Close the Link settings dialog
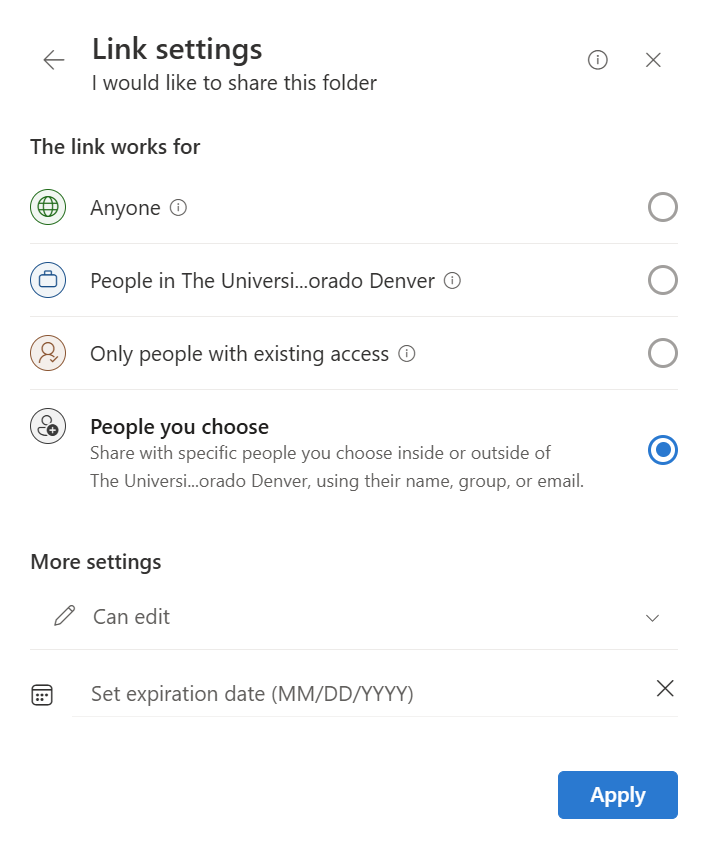Viewport: 709px width, 848px height. click(x=653, y=60)
